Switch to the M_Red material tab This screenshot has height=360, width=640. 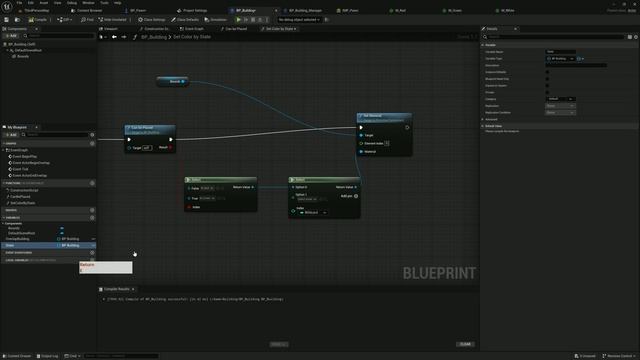click(x=398, y=11)
